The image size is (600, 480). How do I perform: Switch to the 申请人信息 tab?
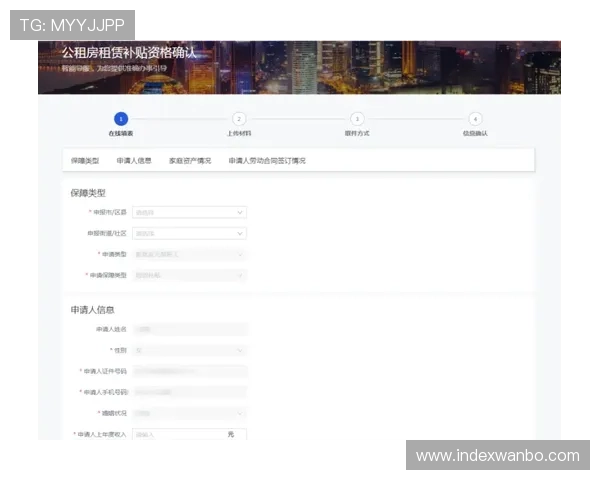134,161
